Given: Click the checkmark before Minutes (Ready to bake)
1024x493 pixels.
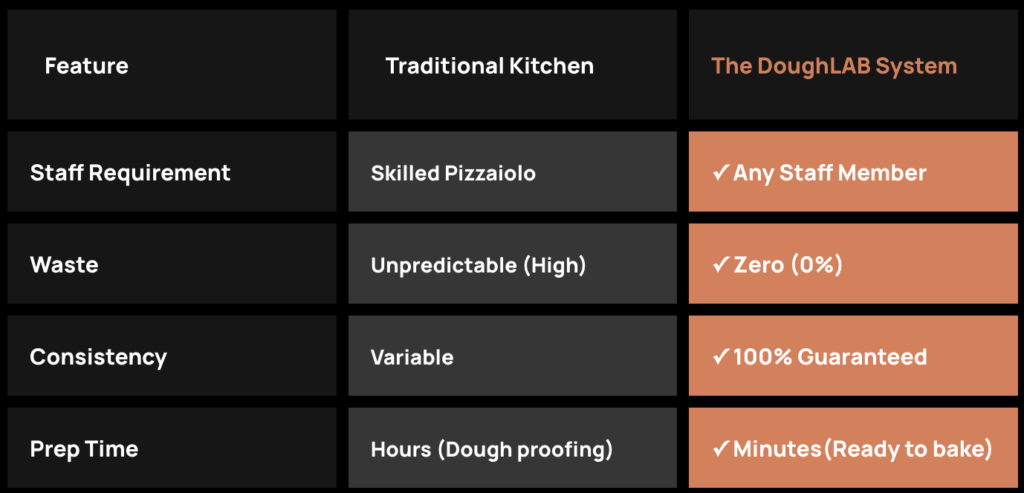Looking at the screenshot, I should (720, 449).
